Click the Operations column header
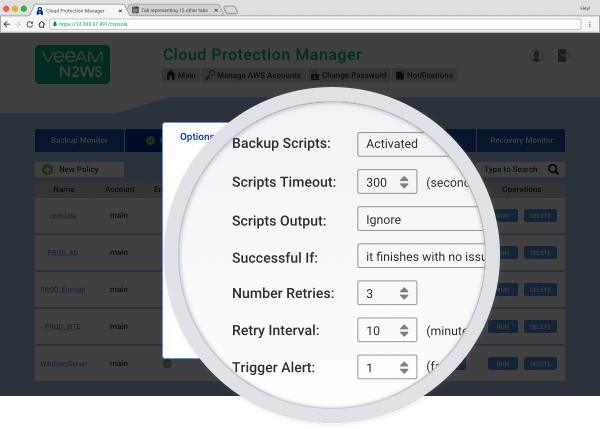 coord(521,189)
